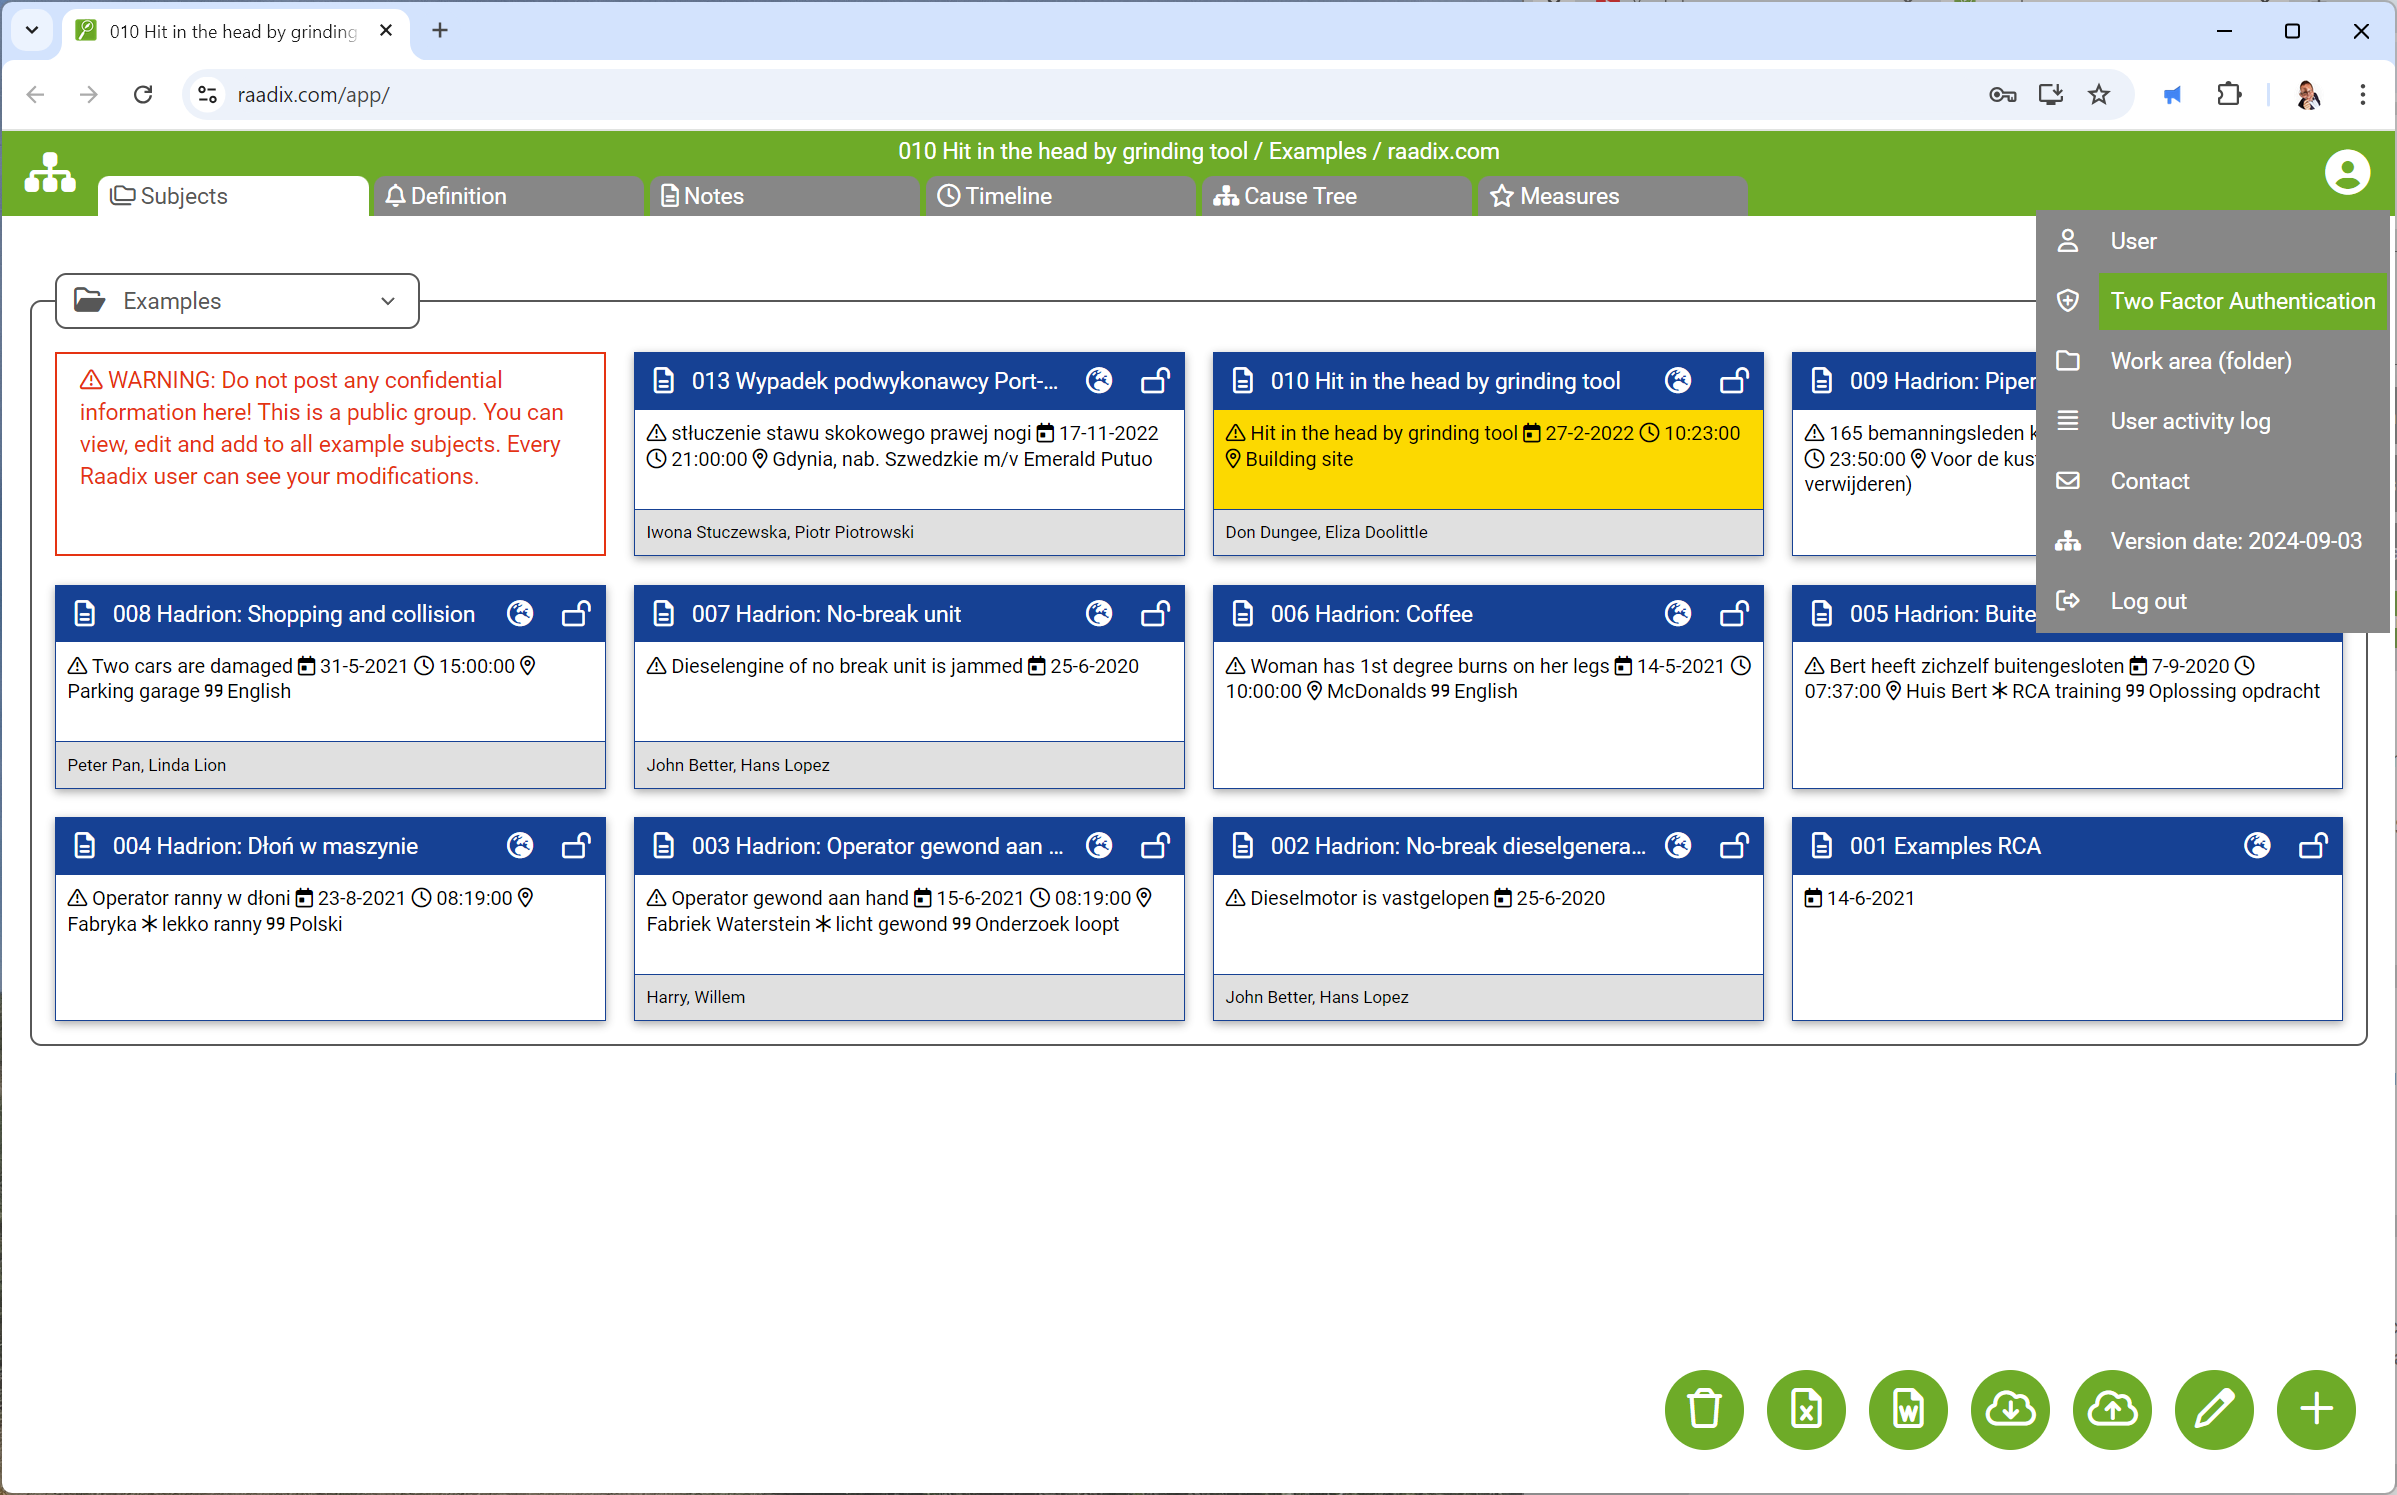Click Log out button in user menu
The width and height of the screenshot is (2397, 1495).
pos(2149,601)
